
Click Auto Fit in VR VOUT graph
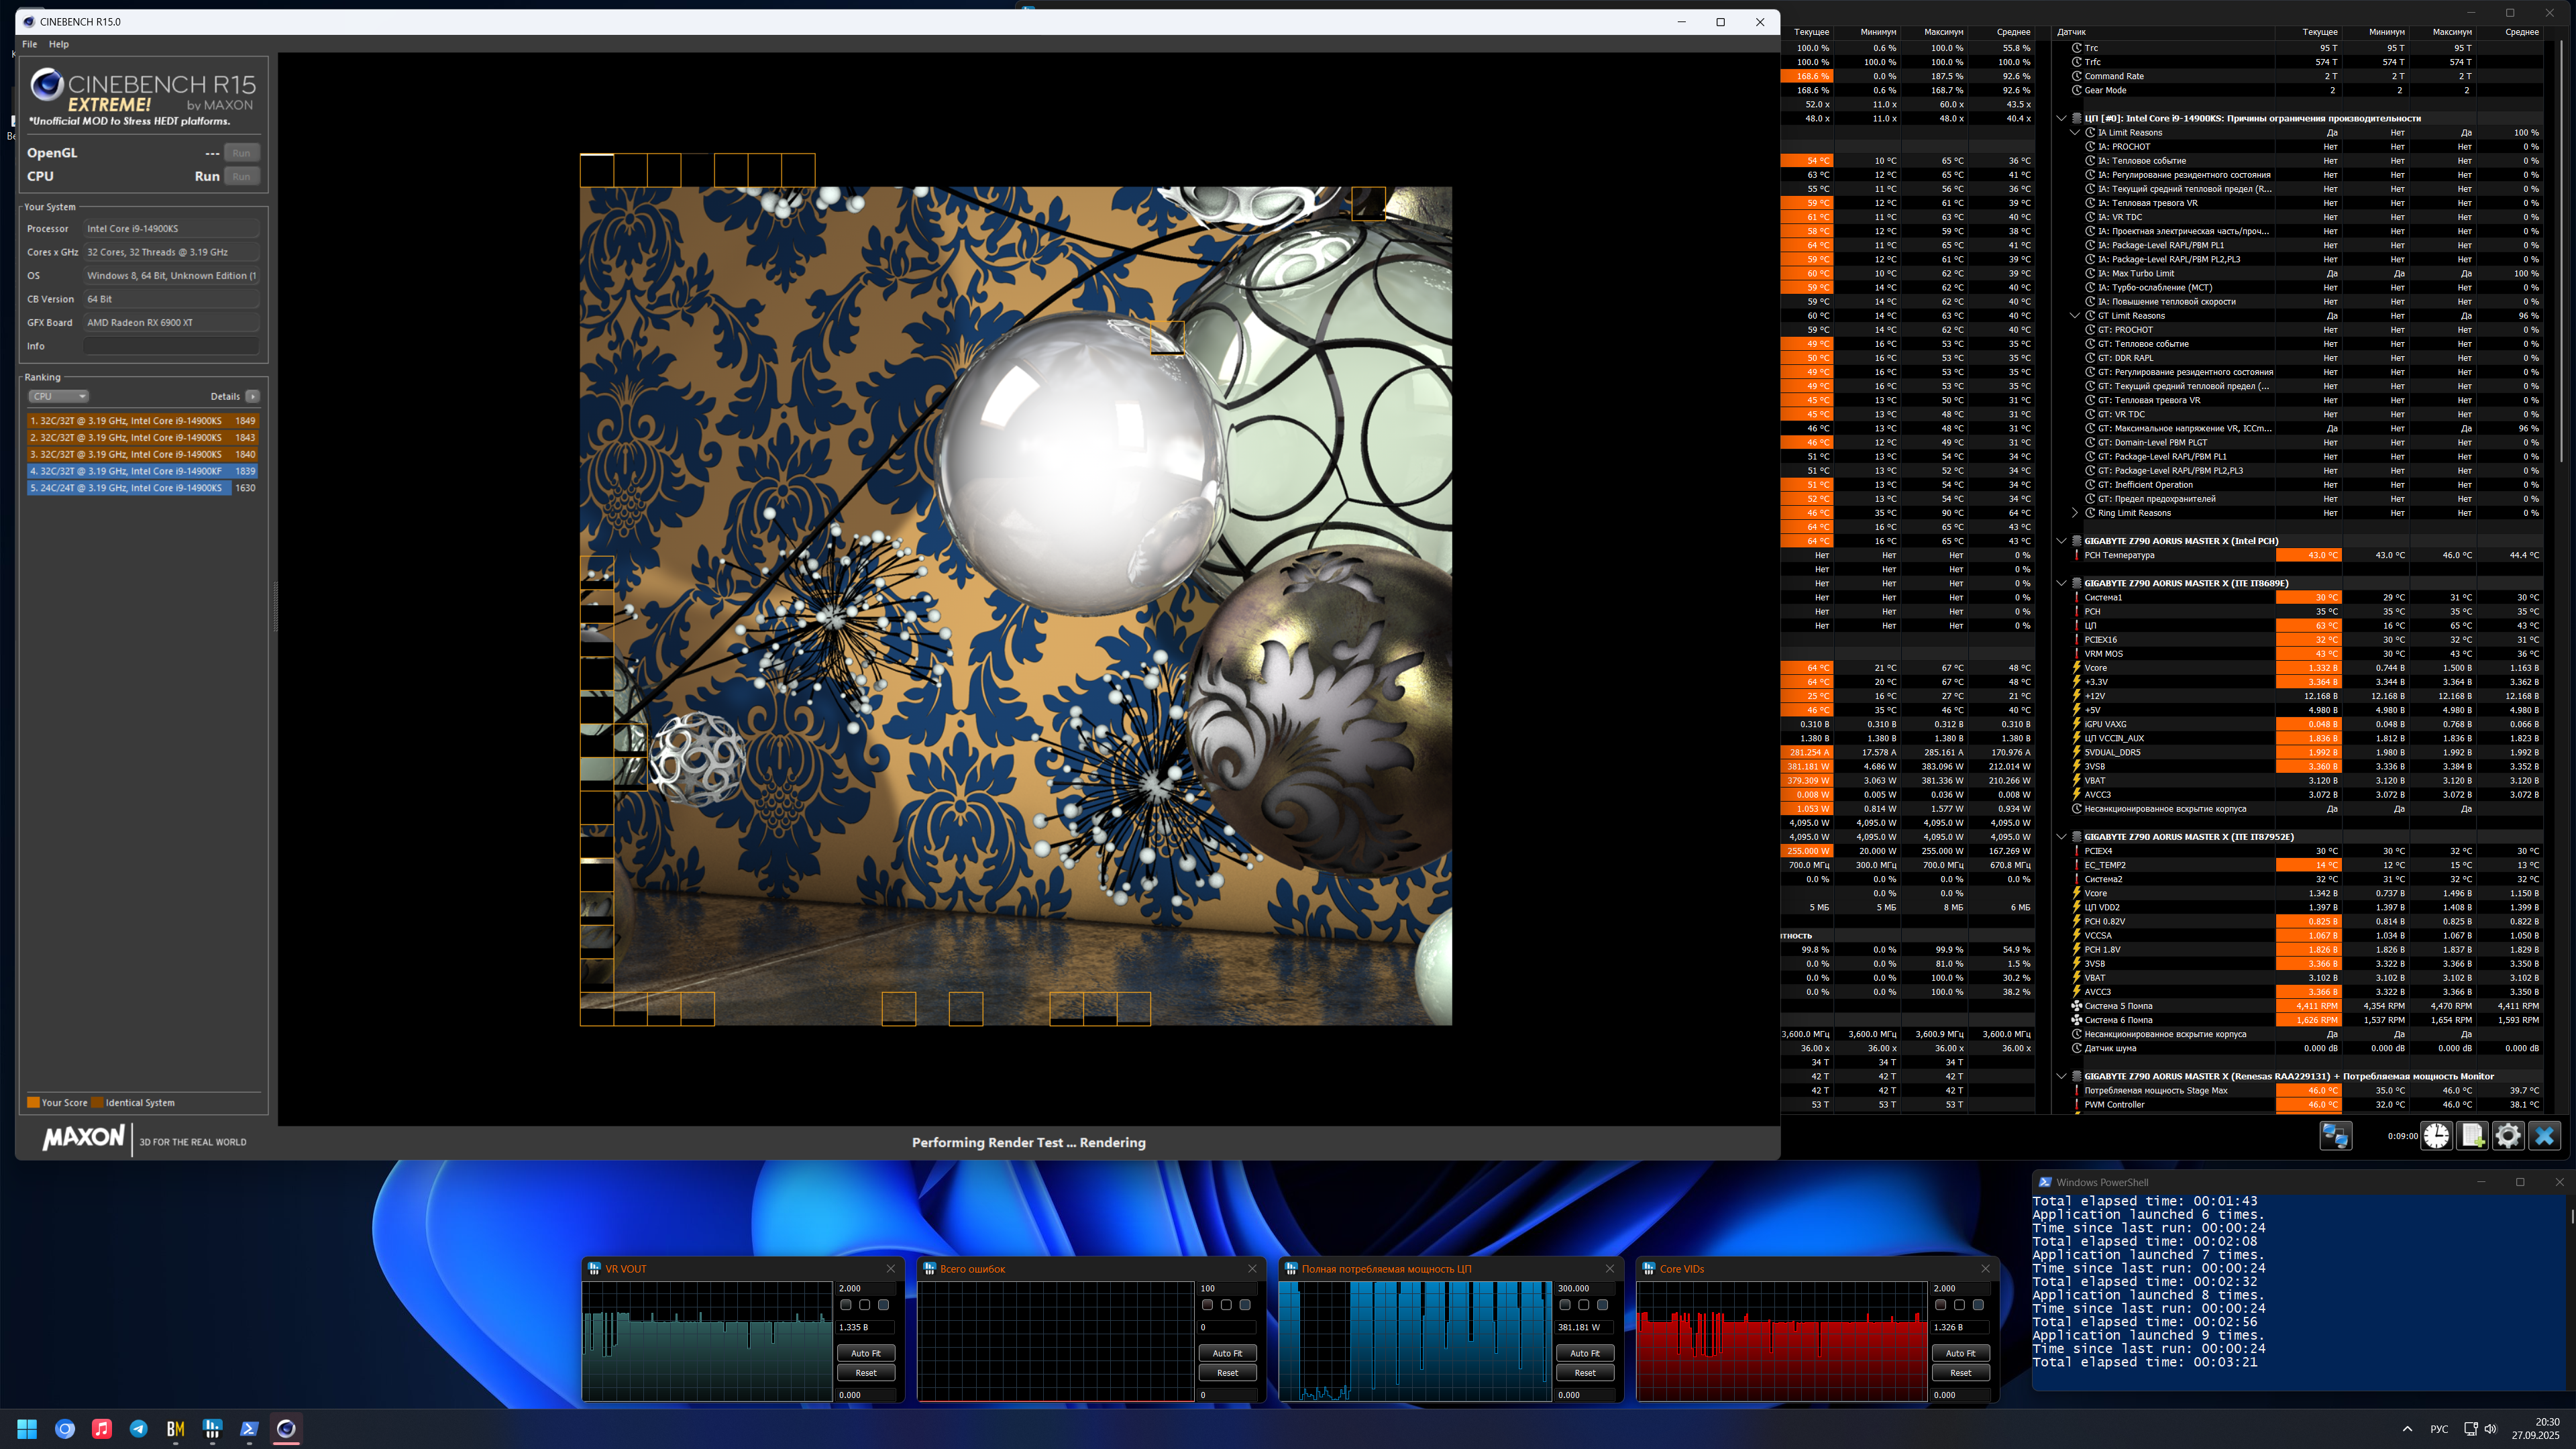tap(865, 1353)
